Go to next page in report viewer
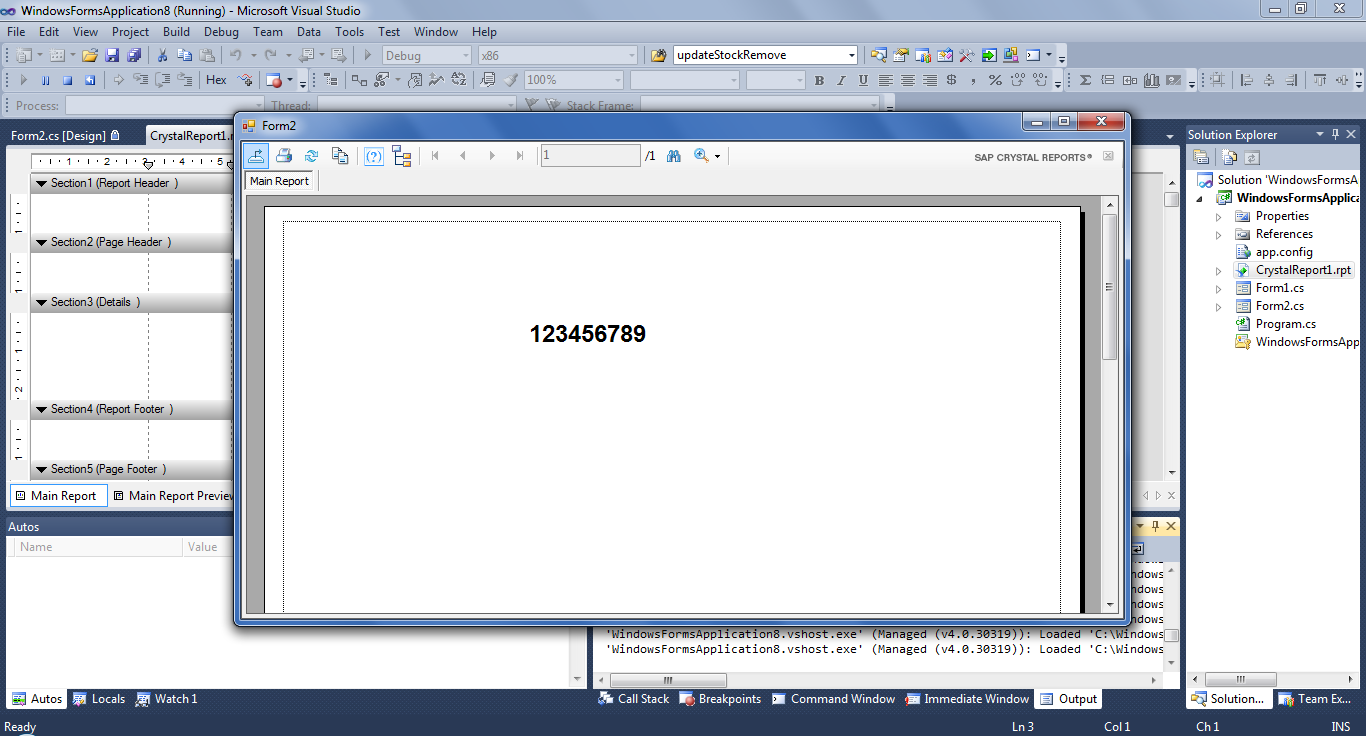1366x736 pixels. pos(491,155)
